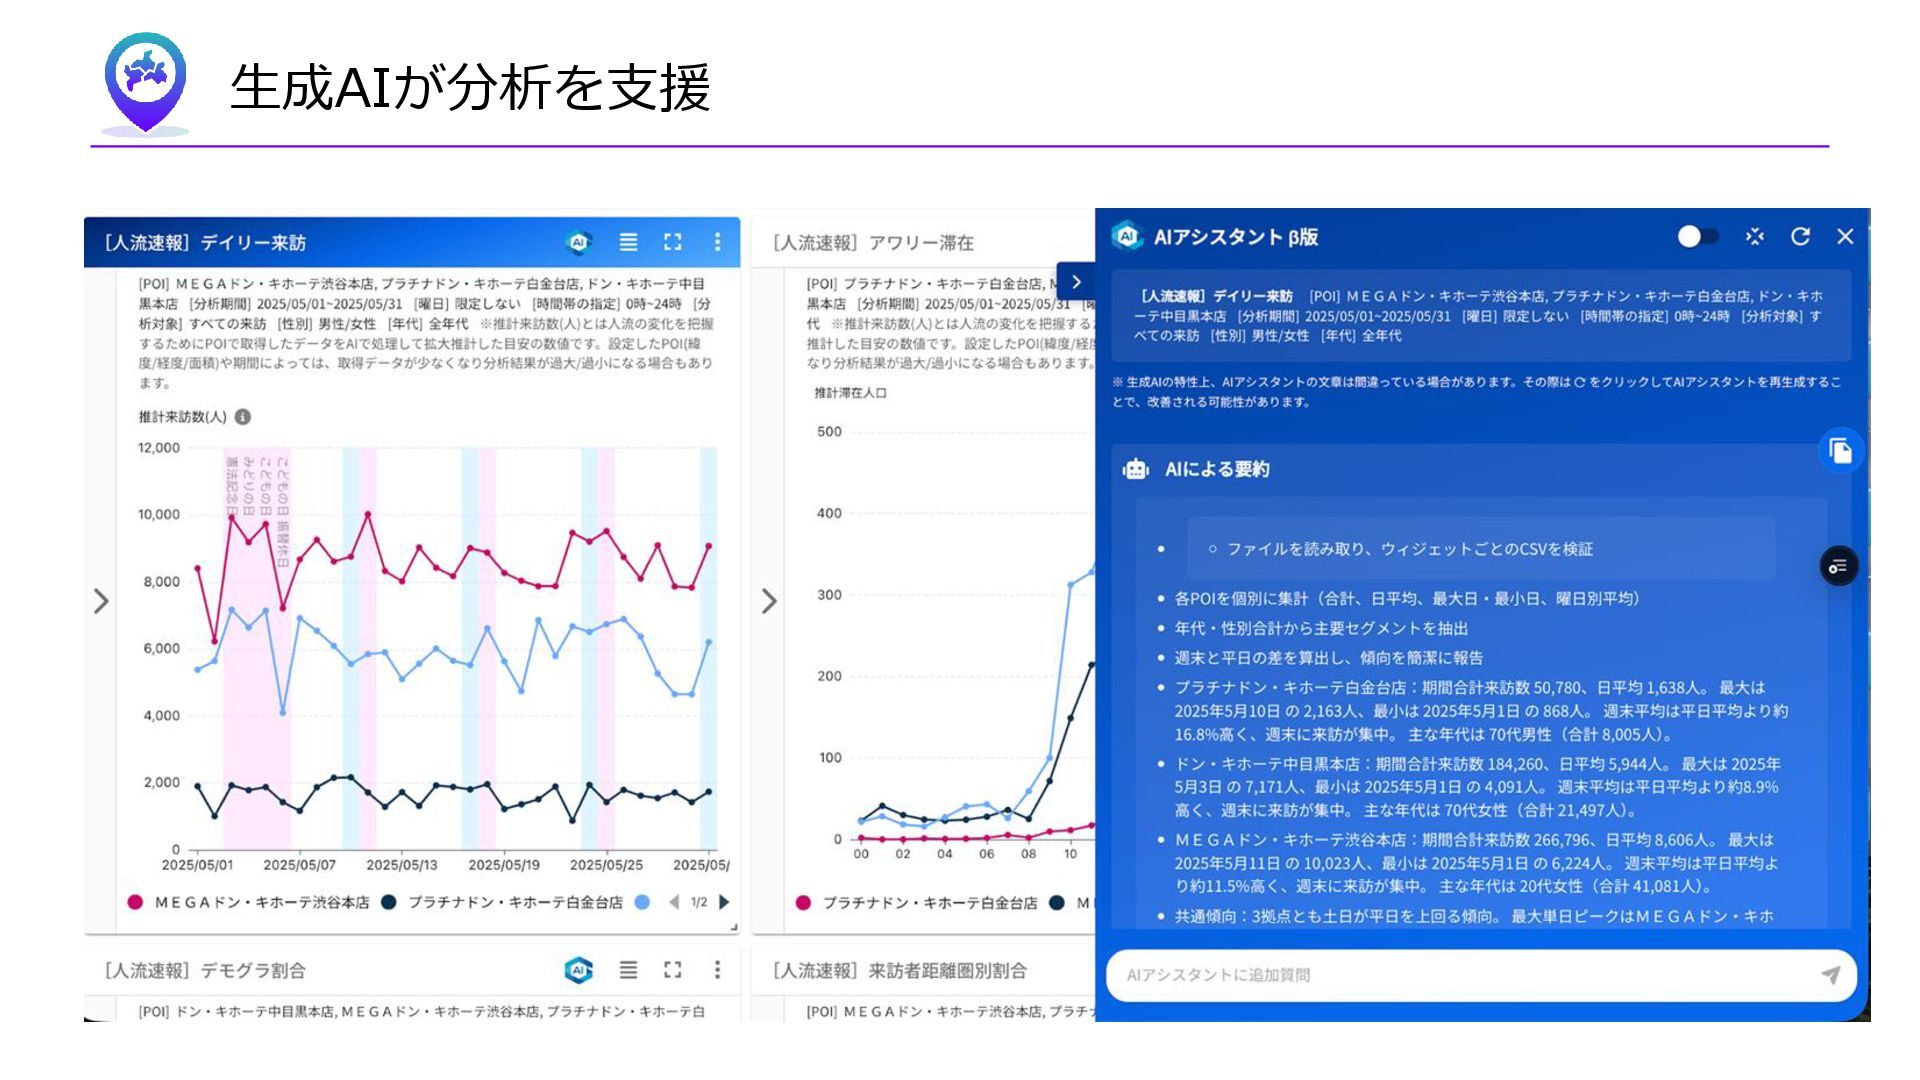Toggle MEGAドン・キホーテ渋谷本店 legend series
Viewport: 1920px width, 1080px height.
point(260,902)
